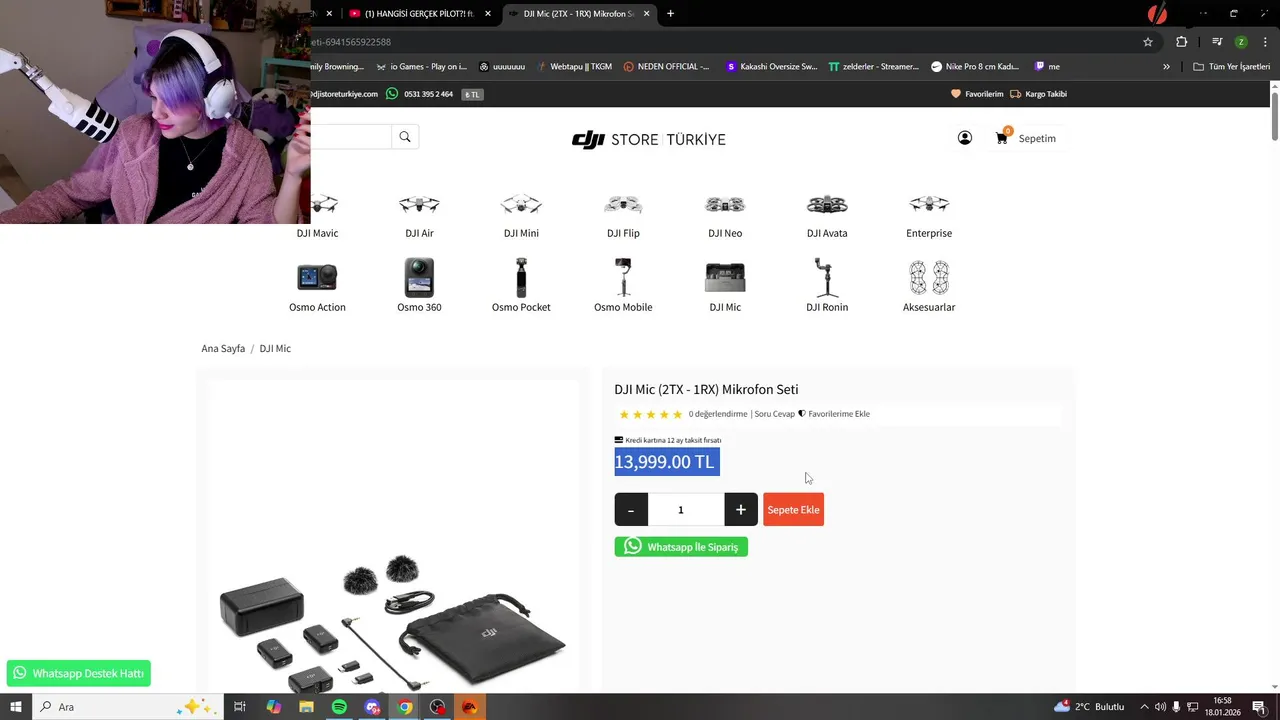Close the YouTube HANGİSİ GERÇEK PİLOT tab
1280x720 pixels.
click(x=488, y=14)
